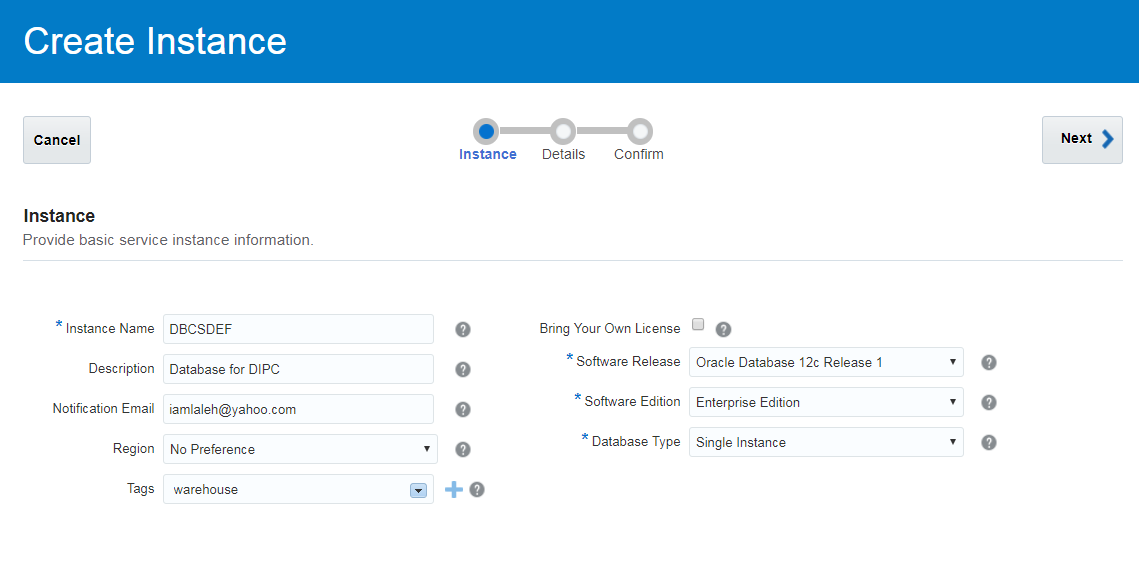Open the Region dropdown
Image resolution: width=1139 pixels, height=571 pixels.
point(300,449)
